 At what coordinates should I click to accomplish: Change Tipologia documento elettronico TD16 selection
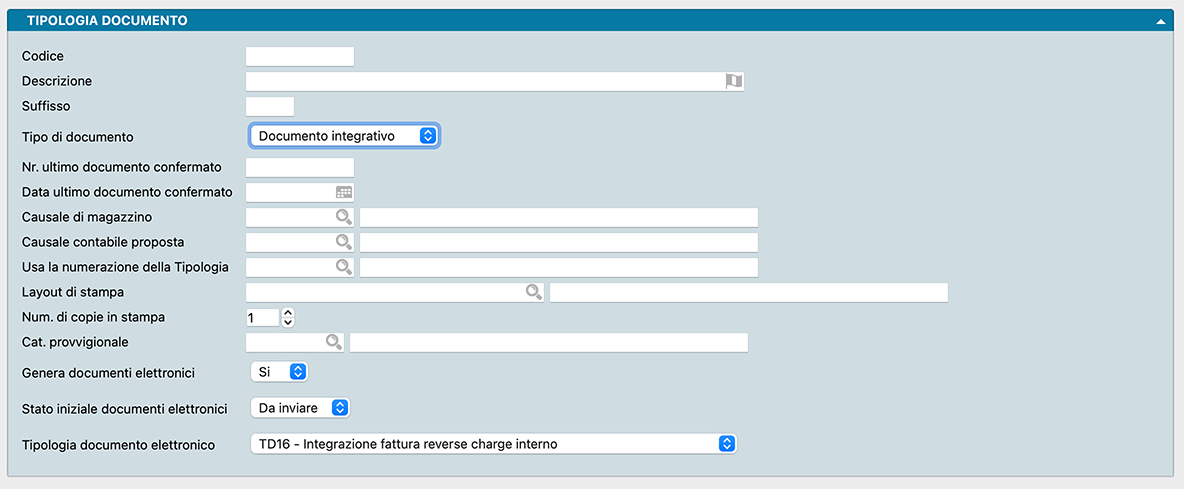(493, 444)
